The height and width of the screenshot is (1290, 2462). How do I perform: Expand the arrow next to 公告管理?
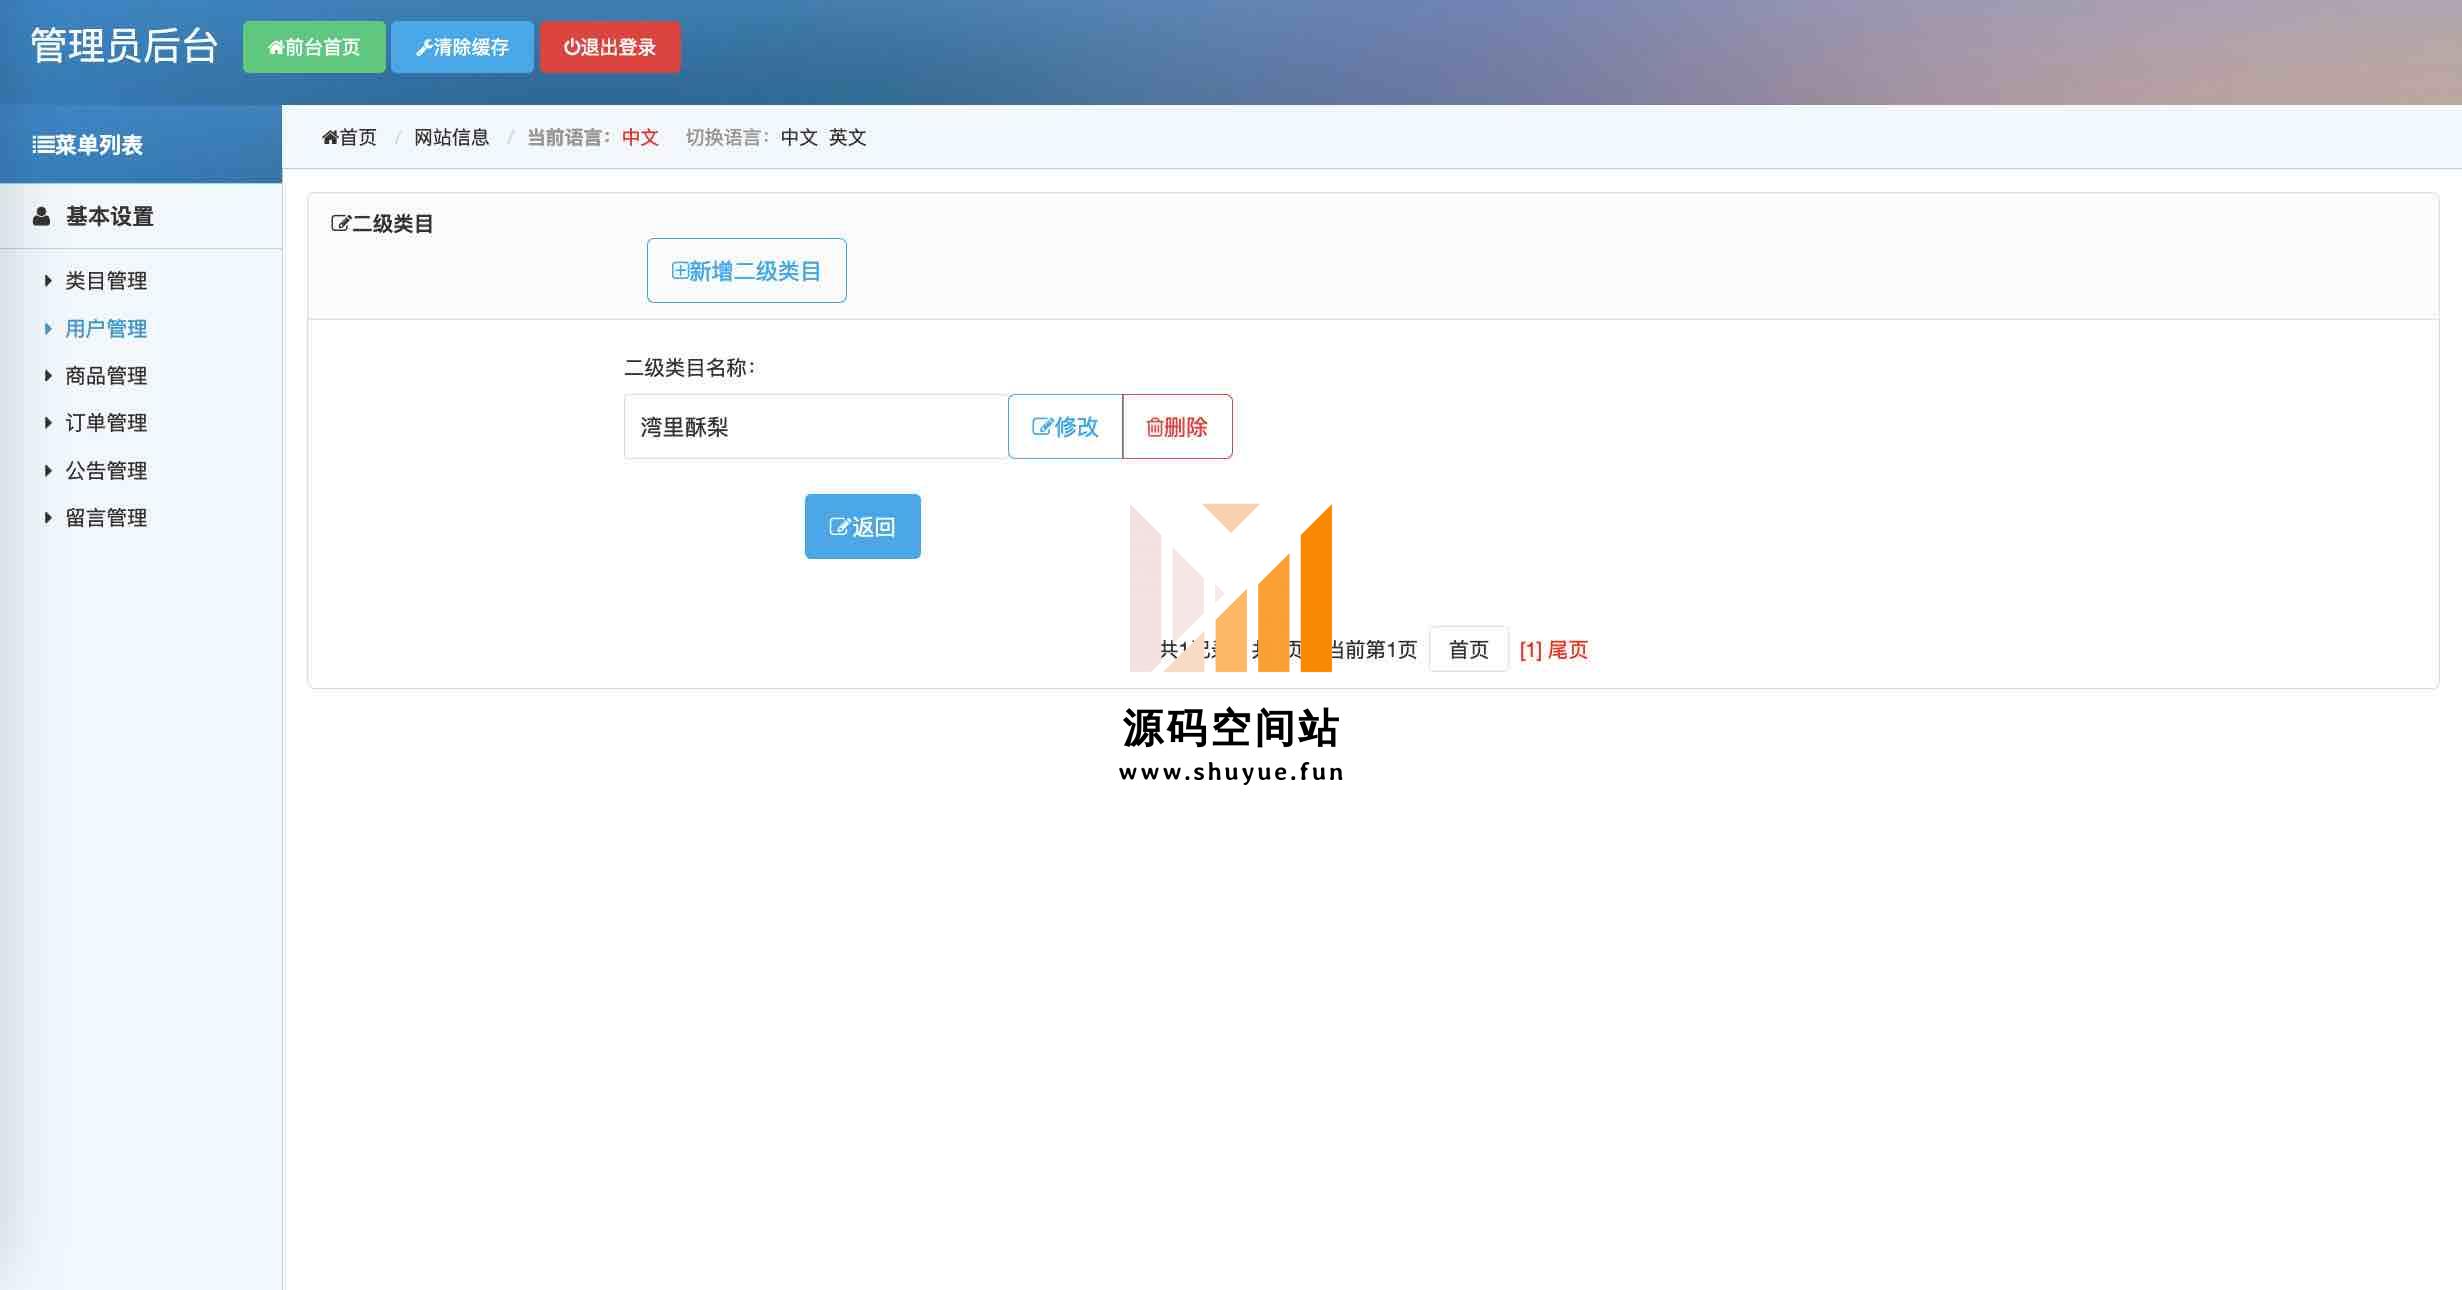pos(48,470)
